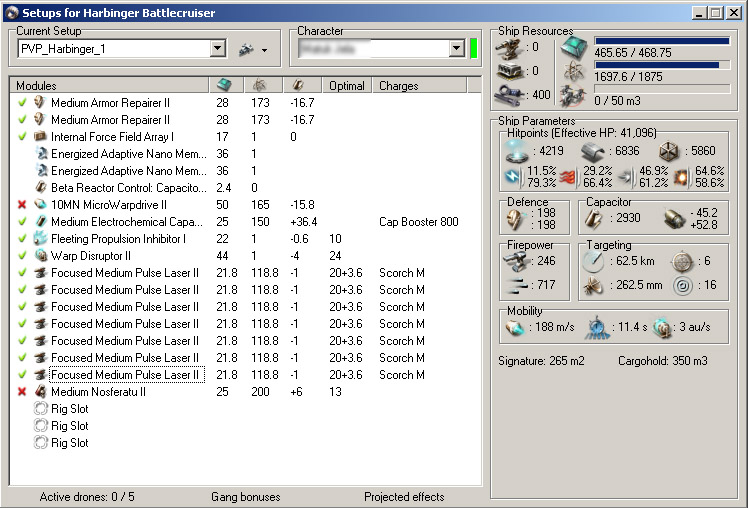
Task: Open the arrow menu beside ship icon
Action: pos(264,50)
